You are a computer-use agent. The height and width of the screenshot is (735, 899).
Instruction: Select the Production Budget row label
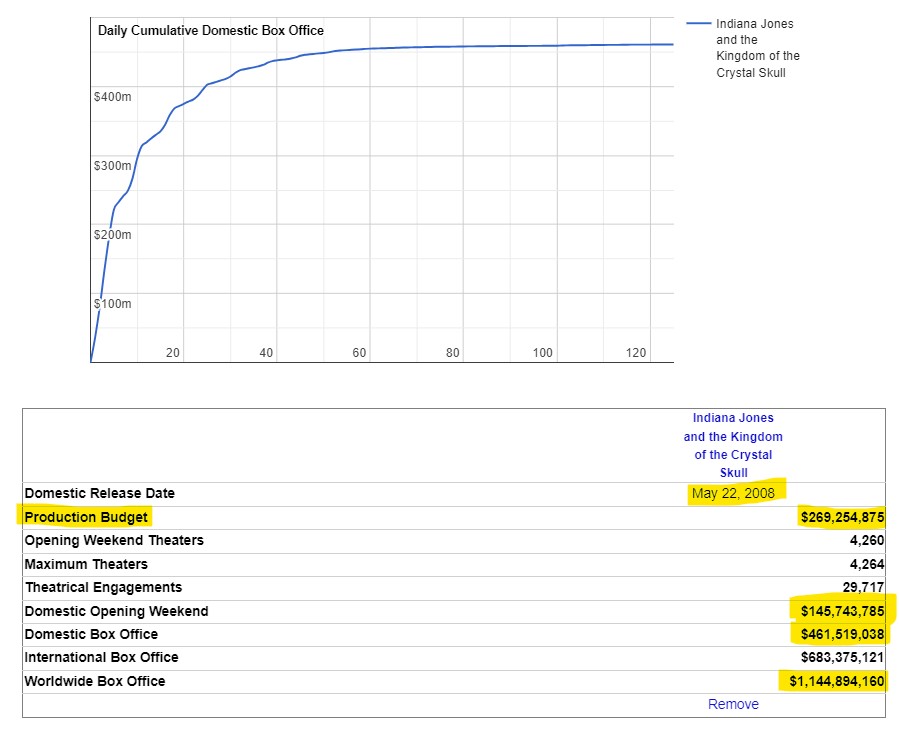[86, 517]
